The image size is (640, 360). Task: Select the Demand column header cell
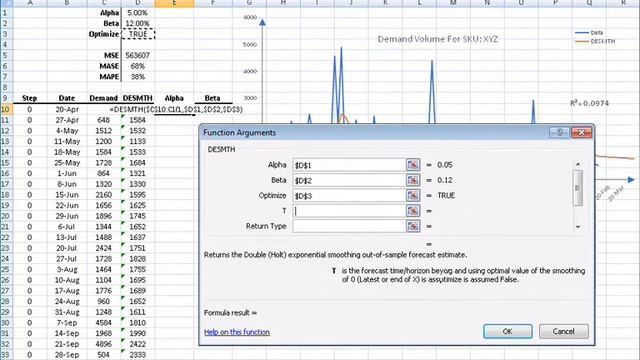click(x=104, y=98)
